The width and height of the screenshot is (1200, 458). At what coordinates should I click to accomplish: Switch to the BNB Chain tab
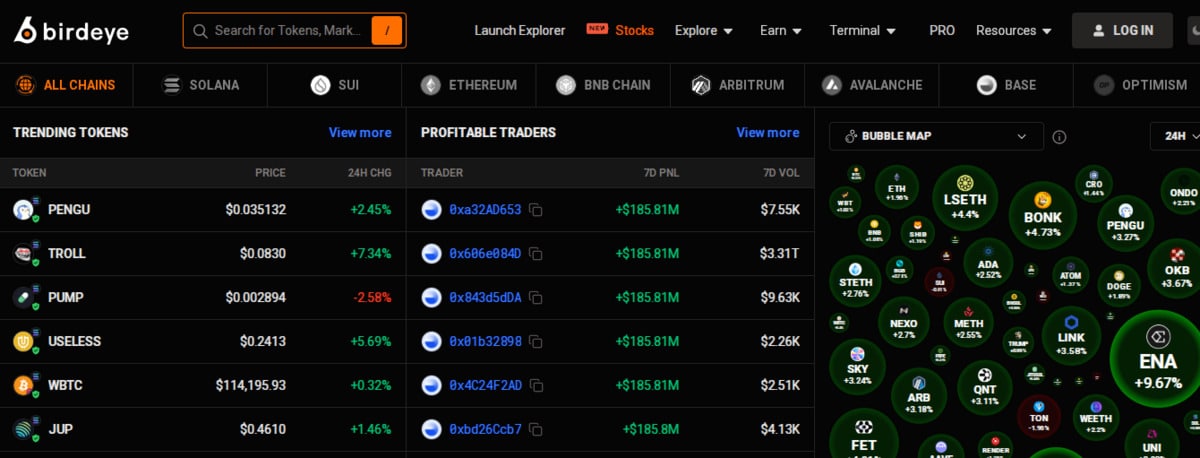coord(603,85)
